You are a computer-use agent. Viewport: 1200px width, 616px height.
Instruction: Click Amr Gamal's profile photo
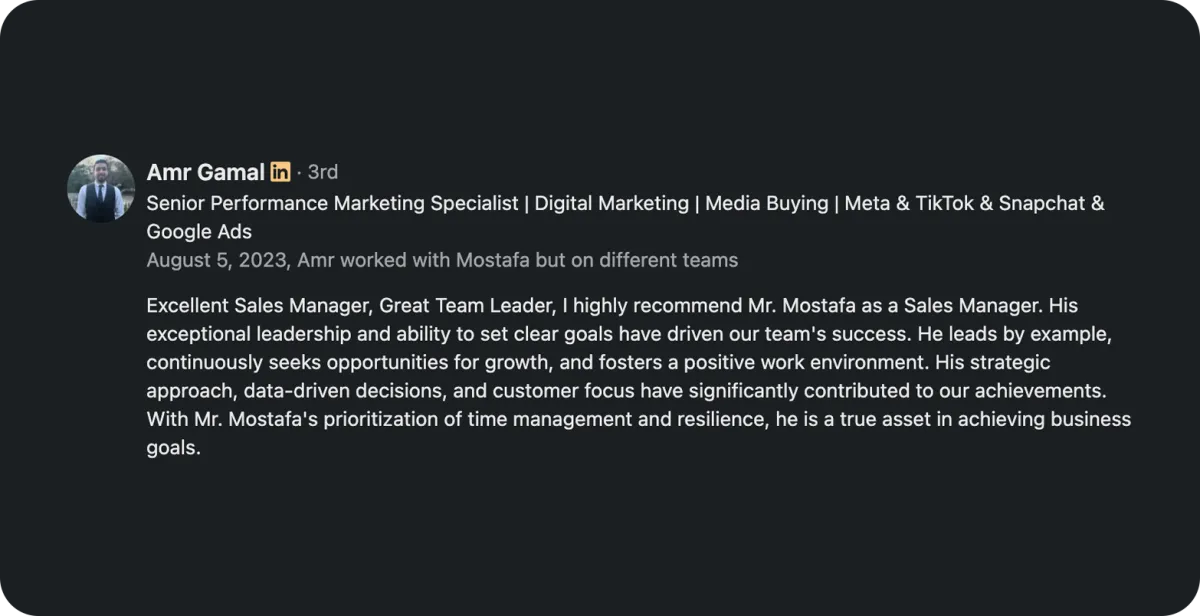pos(100,188)
